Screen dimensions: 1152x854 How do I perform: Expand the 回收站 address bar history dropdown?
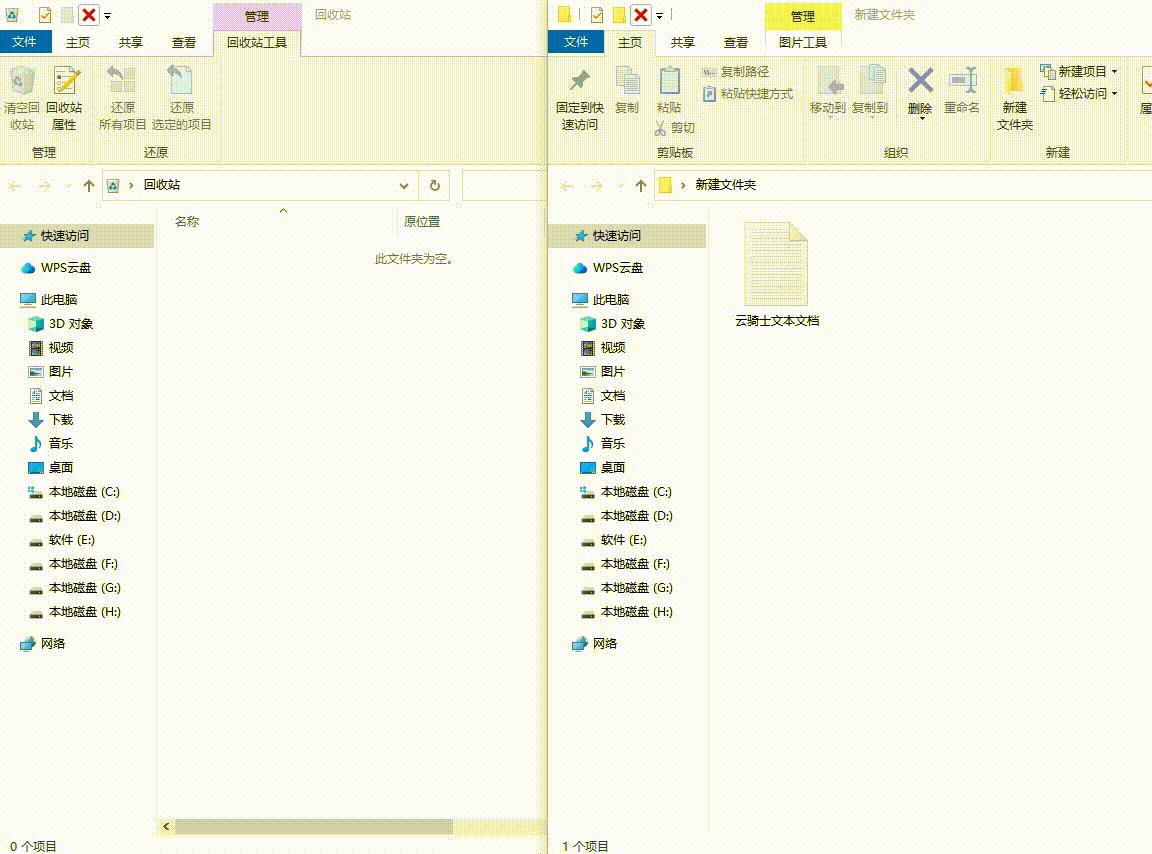coord(404,185)
